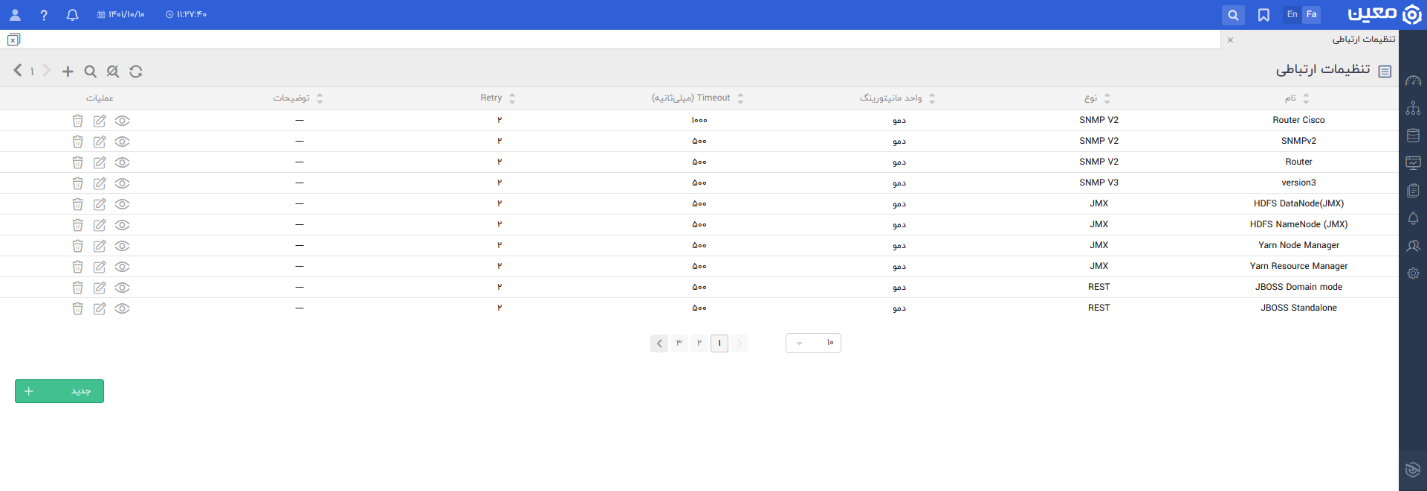Image resolution: width=1427 pixels, height=491 pixels.
Task: View SNMPv2 row details
Action: point(122,141)
